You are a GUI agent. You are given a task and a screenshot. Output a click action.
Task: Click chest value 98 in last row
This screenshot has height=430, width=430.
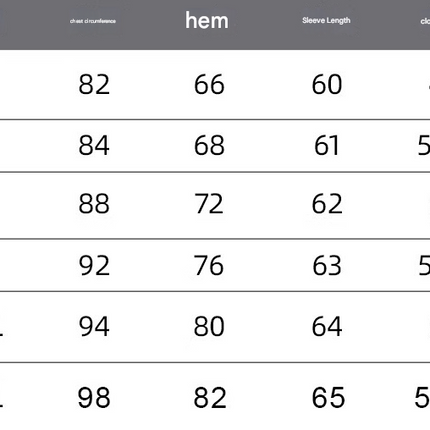(x=94, y=397)
